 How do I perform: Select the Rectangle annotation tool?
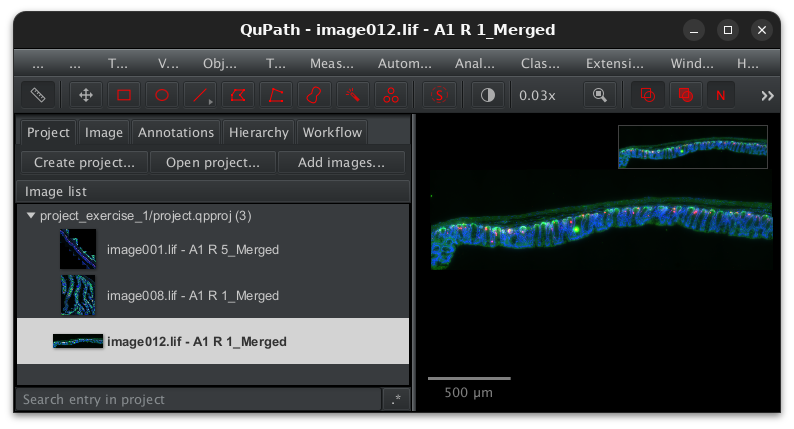point(124,96)
